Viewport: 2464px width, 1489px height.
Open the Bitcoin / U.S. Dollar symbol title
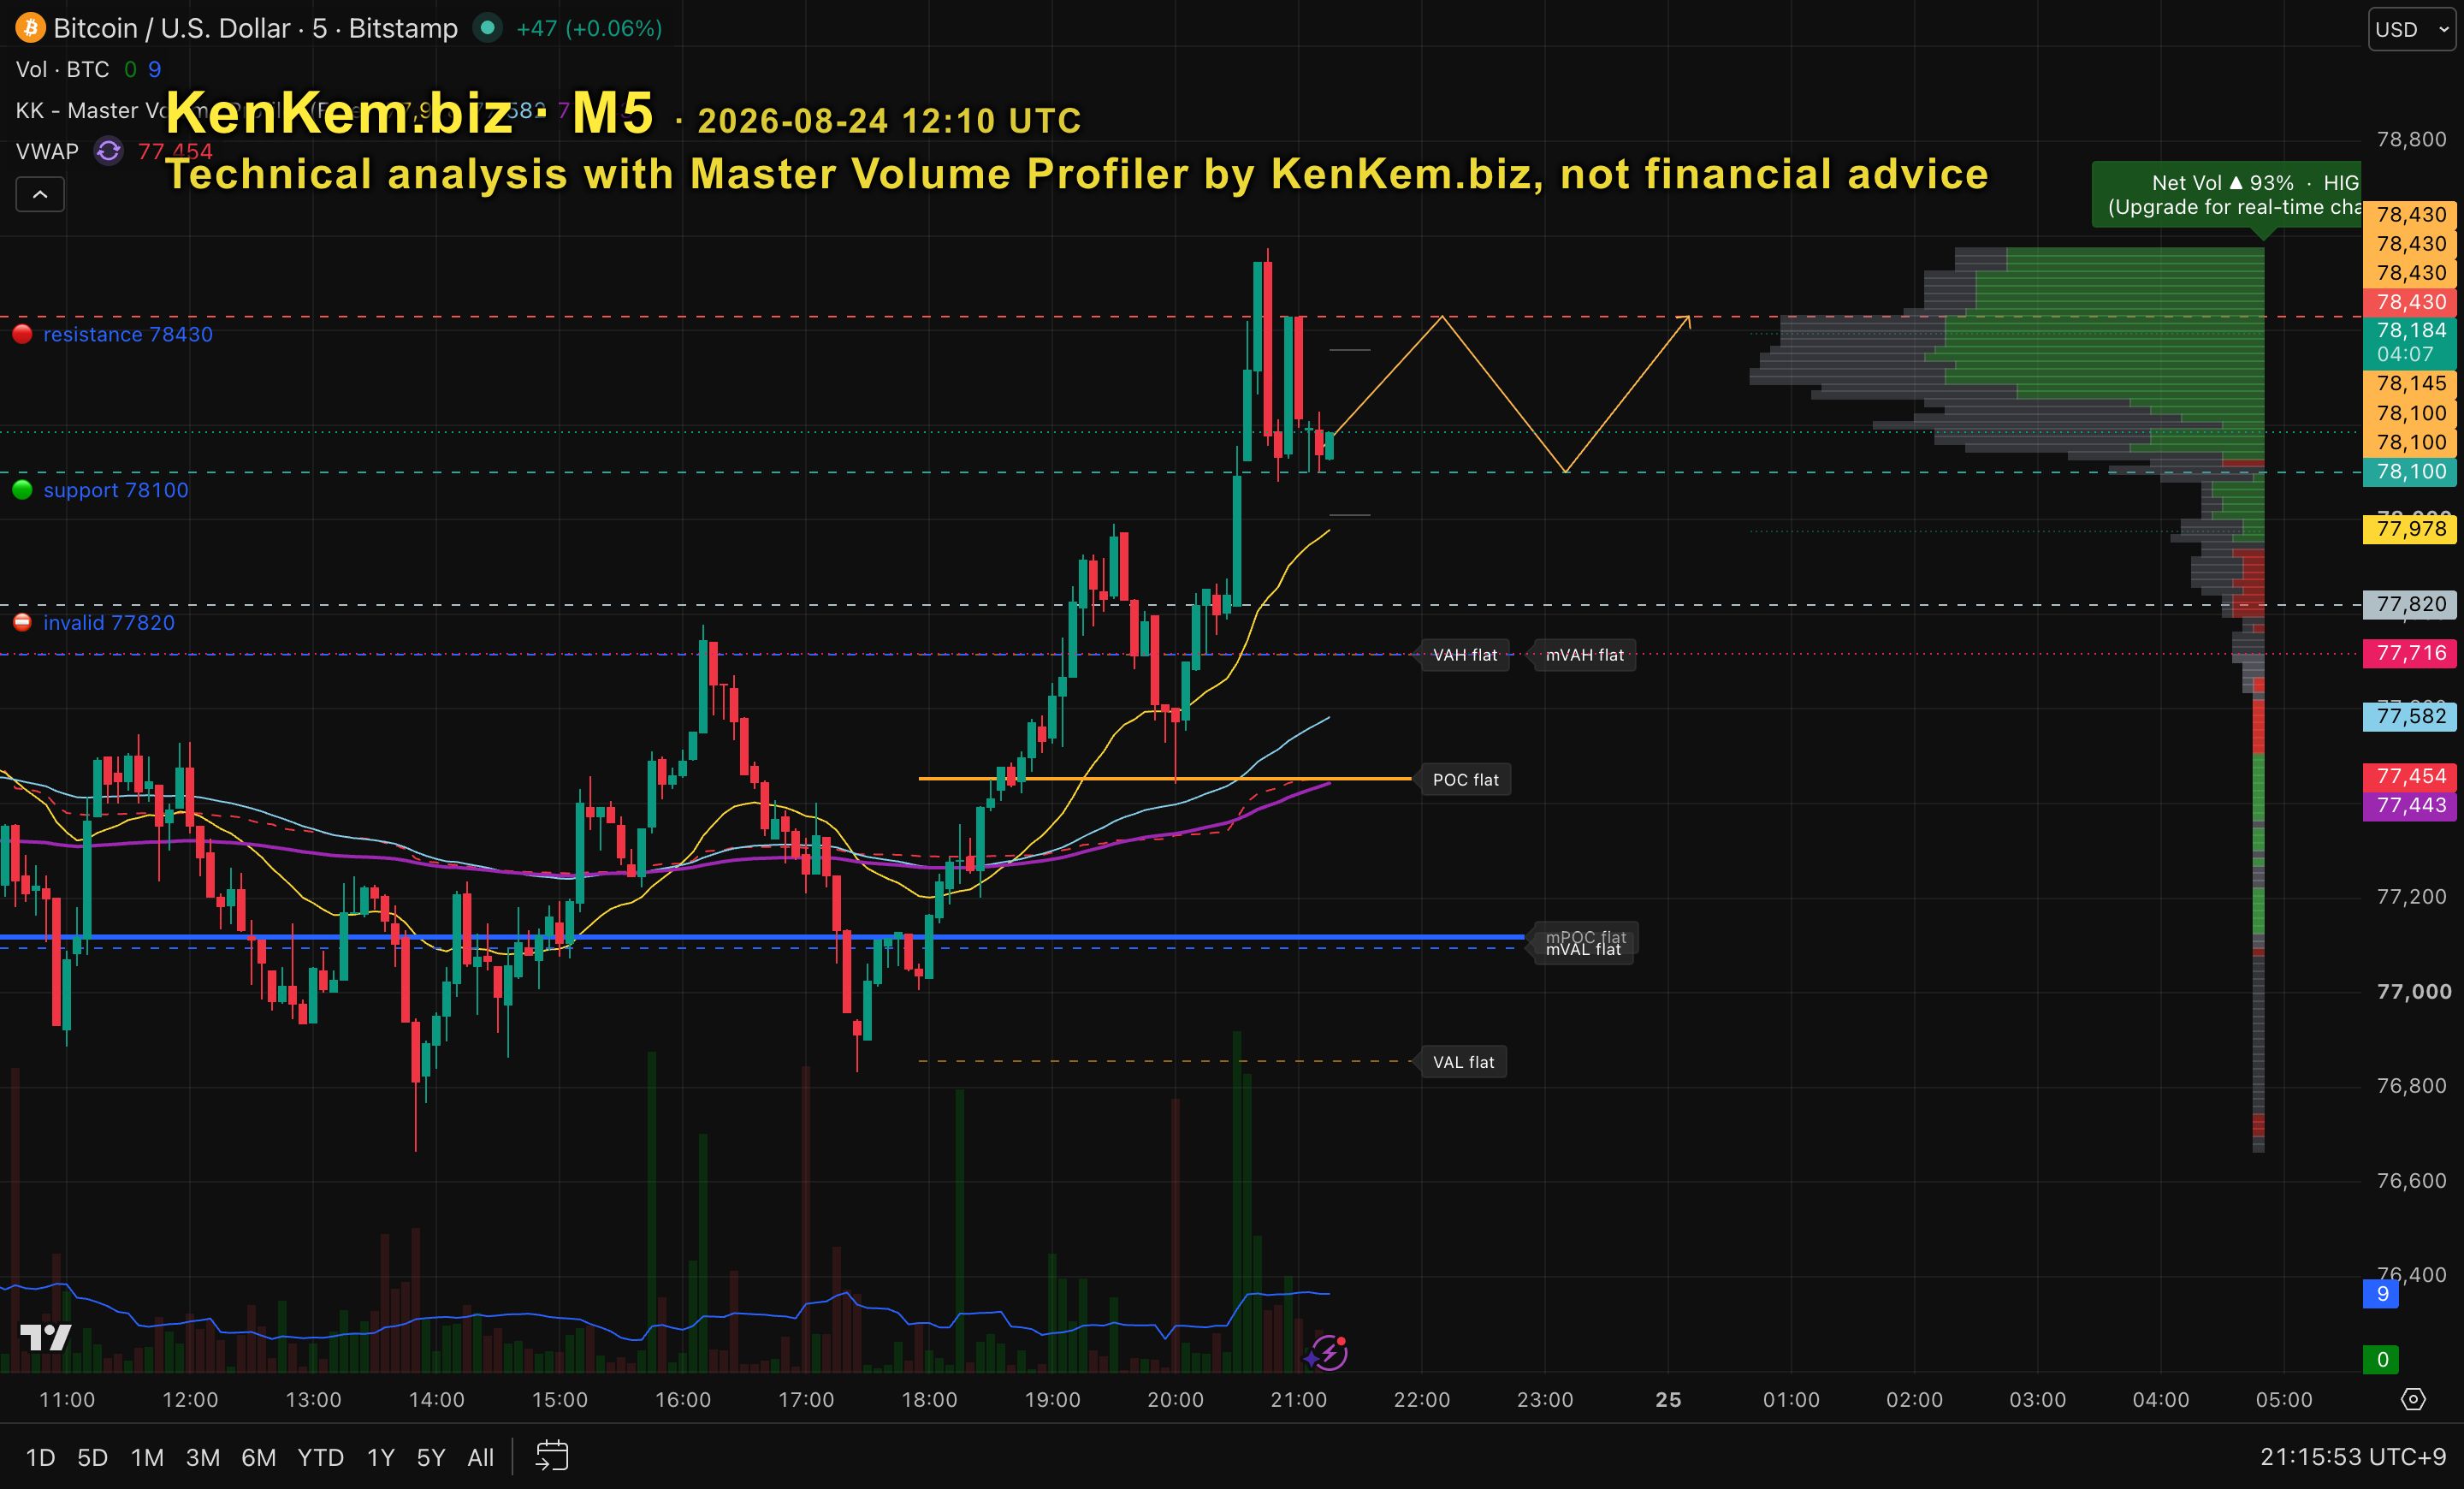255,28
